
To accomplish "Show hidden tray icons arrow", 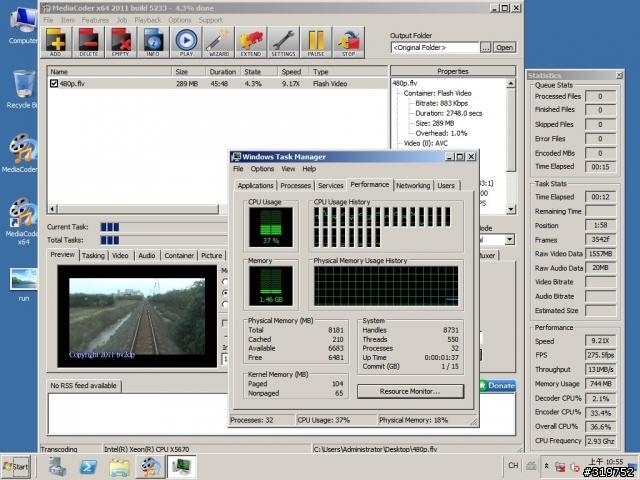I will 547,466.
